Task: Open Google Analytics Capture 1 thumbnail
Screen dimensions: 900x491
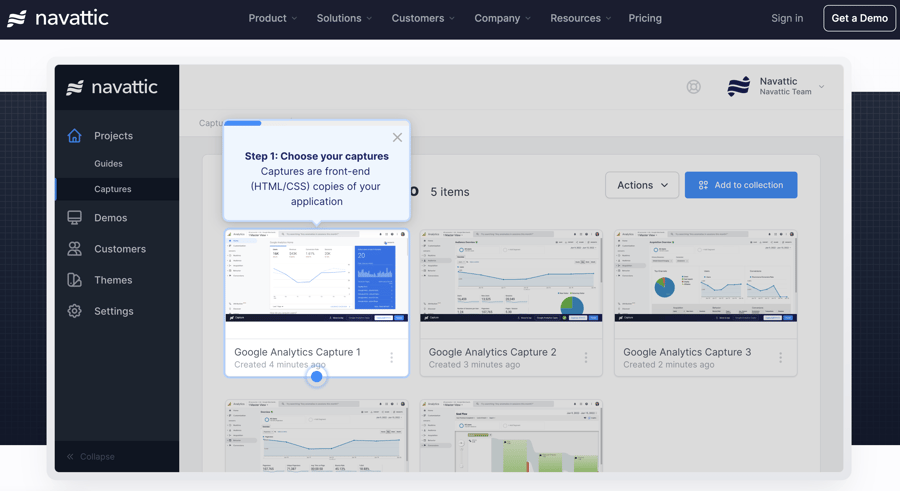Action: 317,276
